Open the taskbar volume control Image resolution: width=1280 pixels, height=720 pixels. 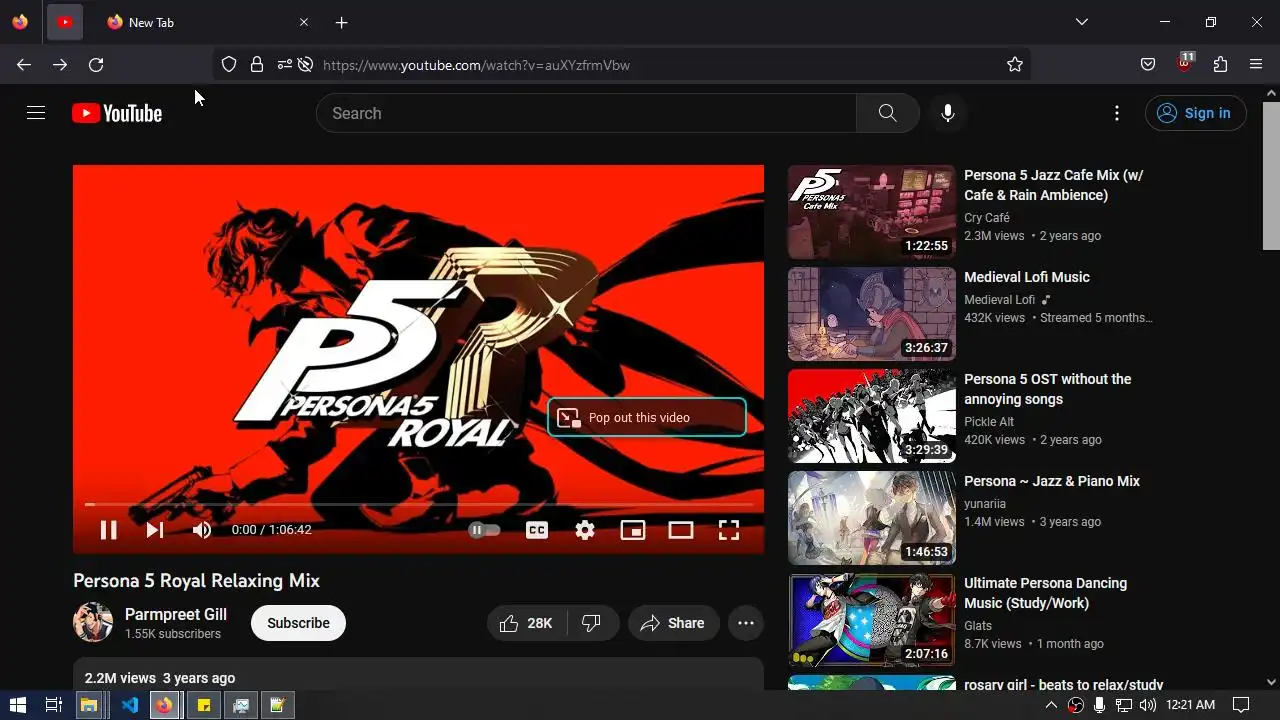[x=1147, y=705]
